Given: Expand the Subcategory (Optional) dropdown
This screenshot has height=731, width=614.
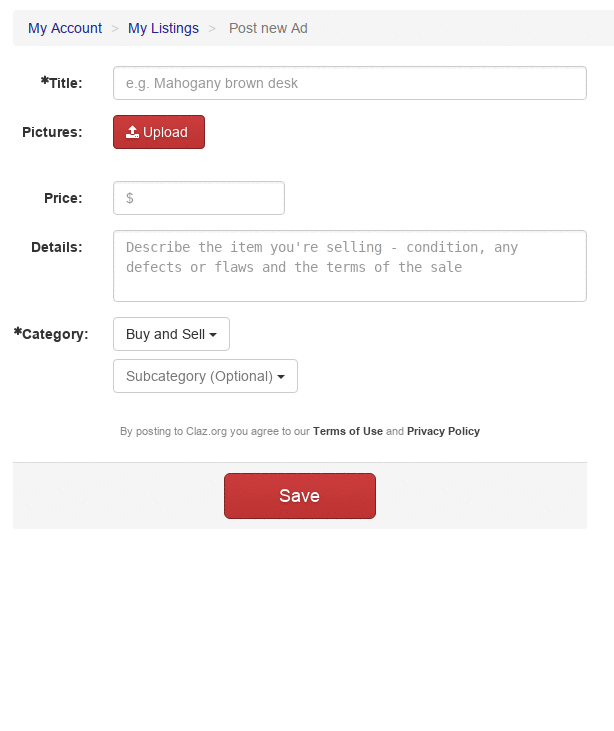Looking at the screenshot, I should (x=205, y=376).
